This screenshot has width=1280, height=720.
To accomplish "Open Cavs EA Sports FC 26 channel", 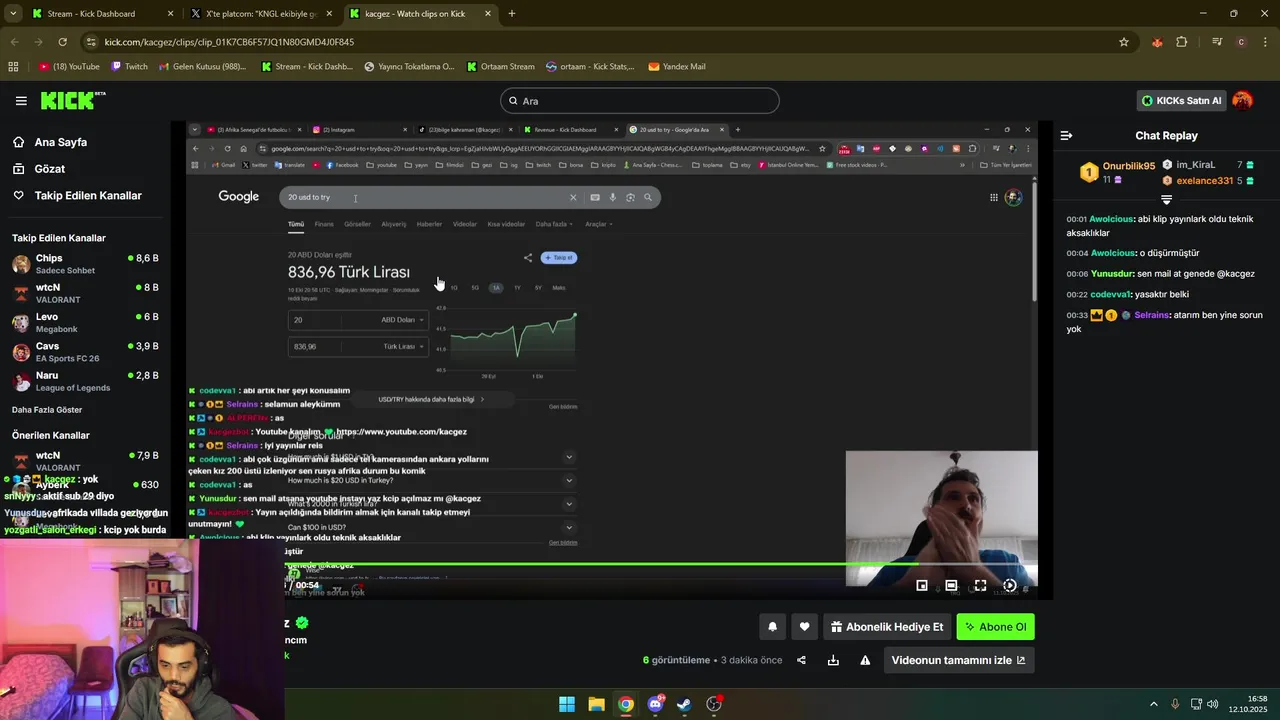I will tap(86, 352).
